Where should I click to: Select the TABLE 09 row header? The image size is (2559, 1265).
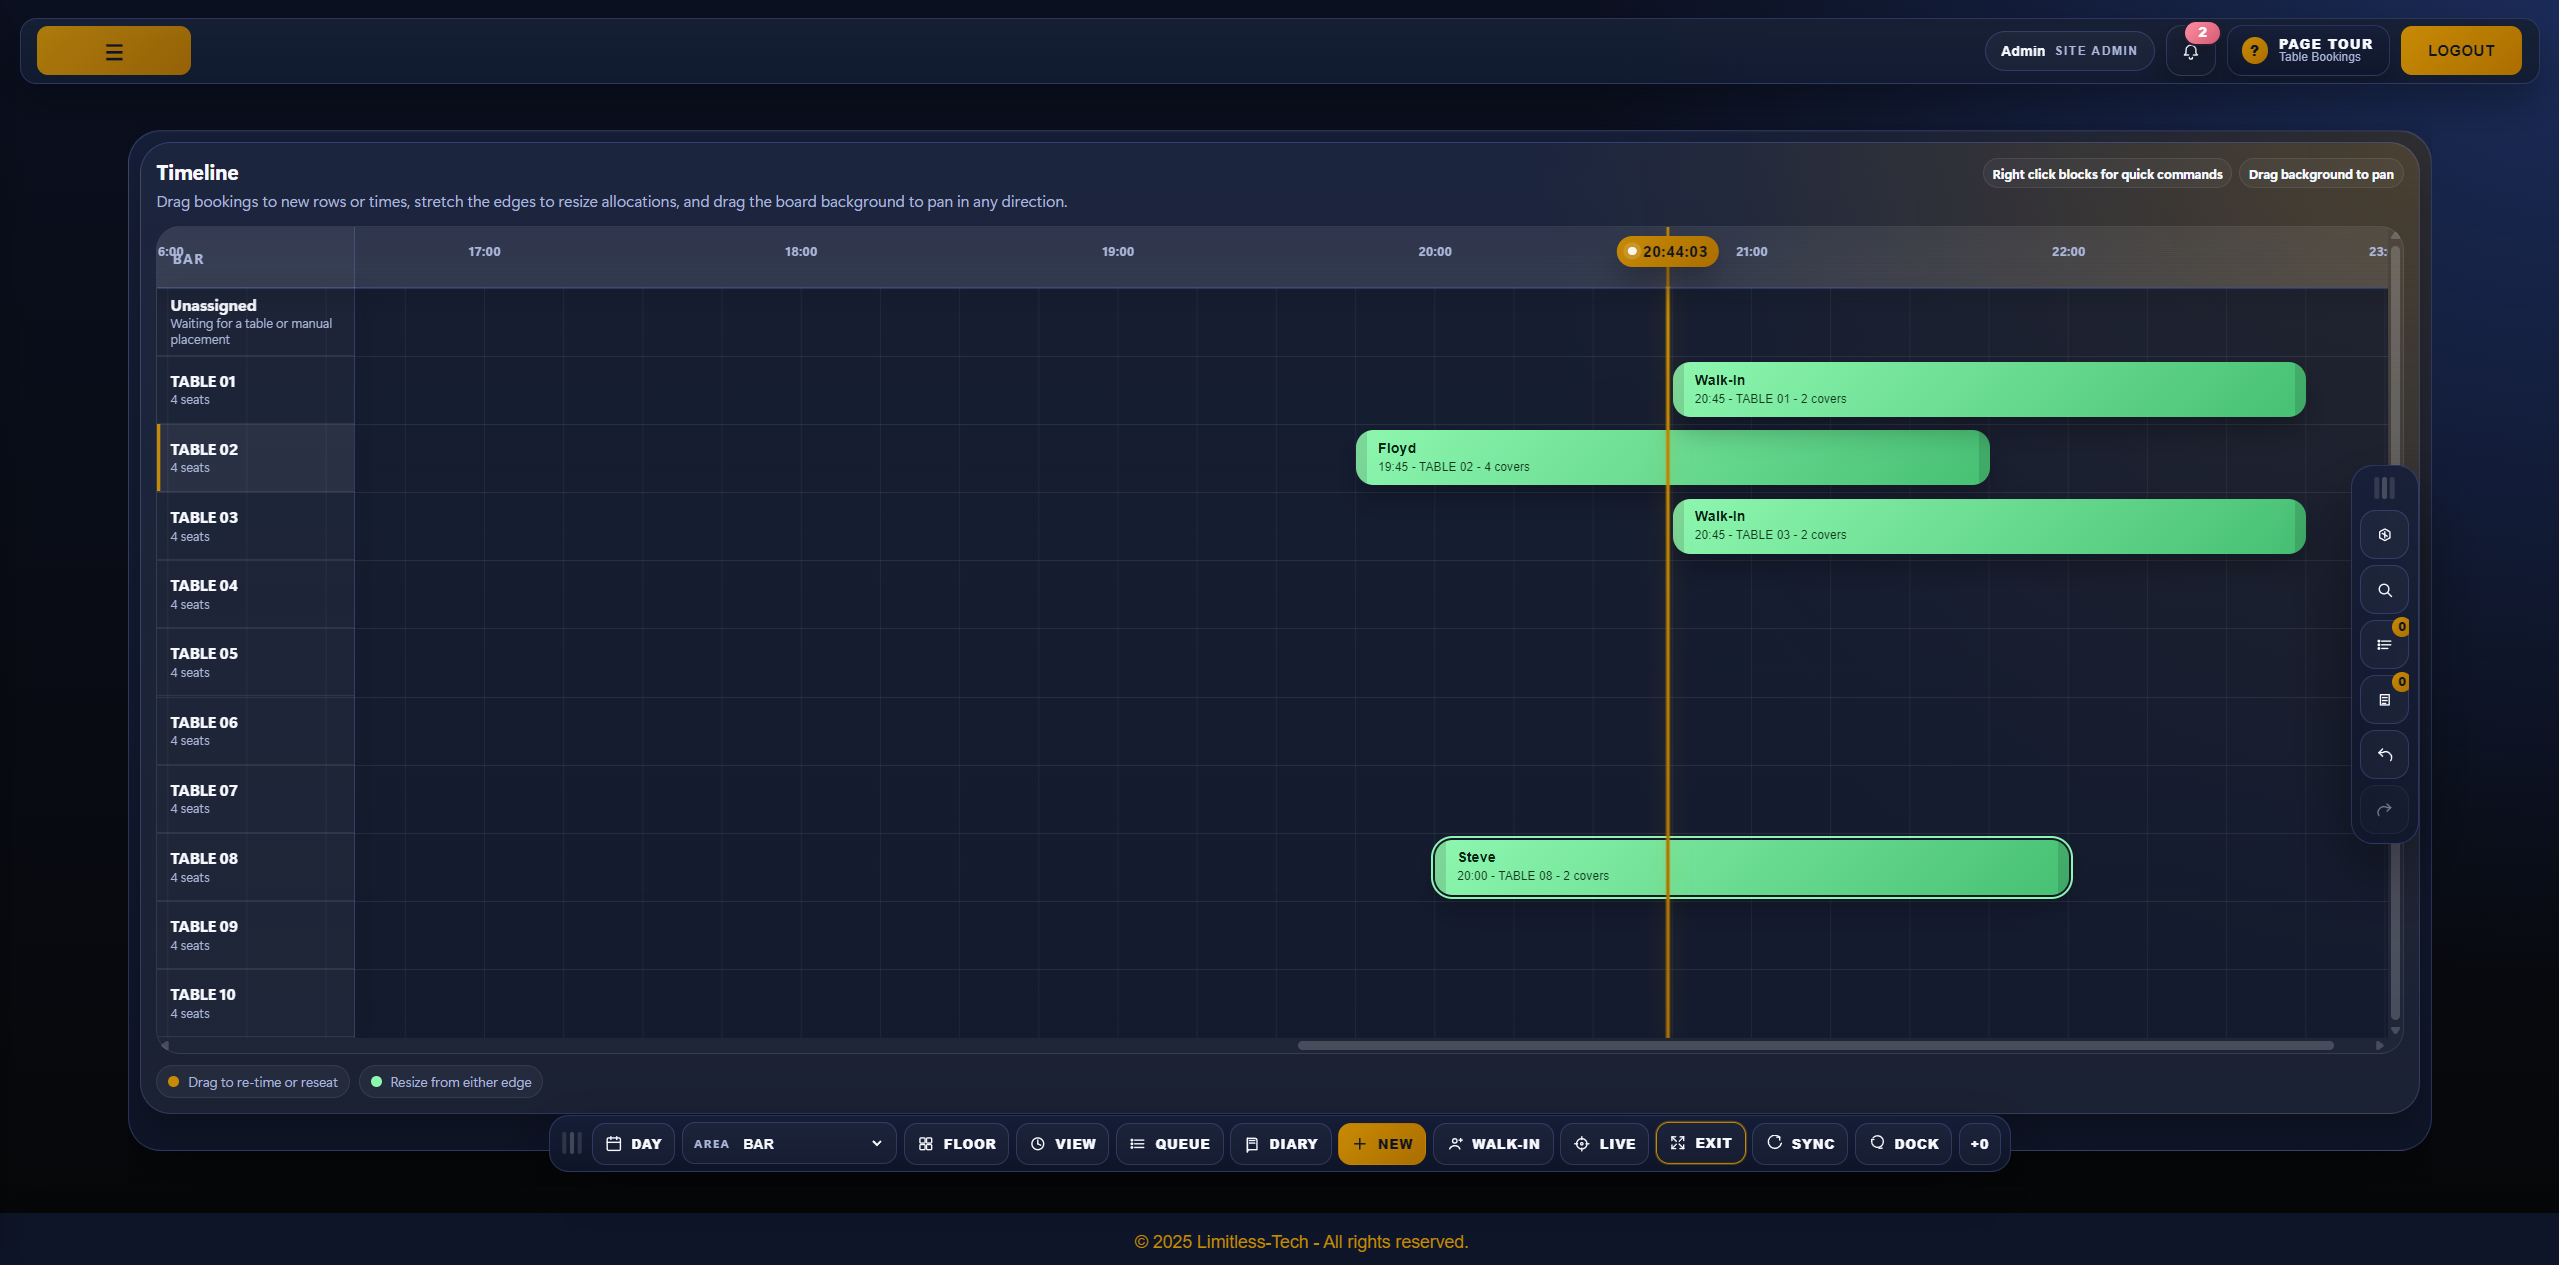[255, 935]
